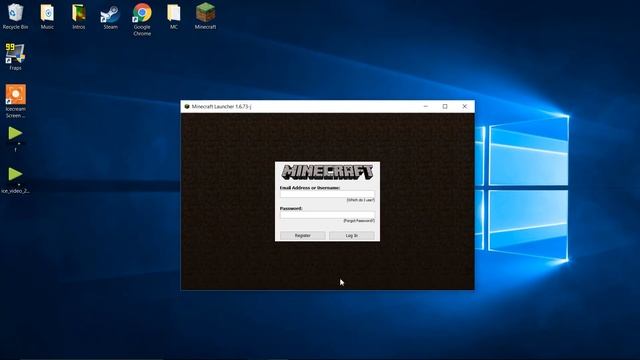This screenshot has width=640, height=360.
Task: Click the Minecraft Launcher title bar icon
Action: [x=187, y=107]
